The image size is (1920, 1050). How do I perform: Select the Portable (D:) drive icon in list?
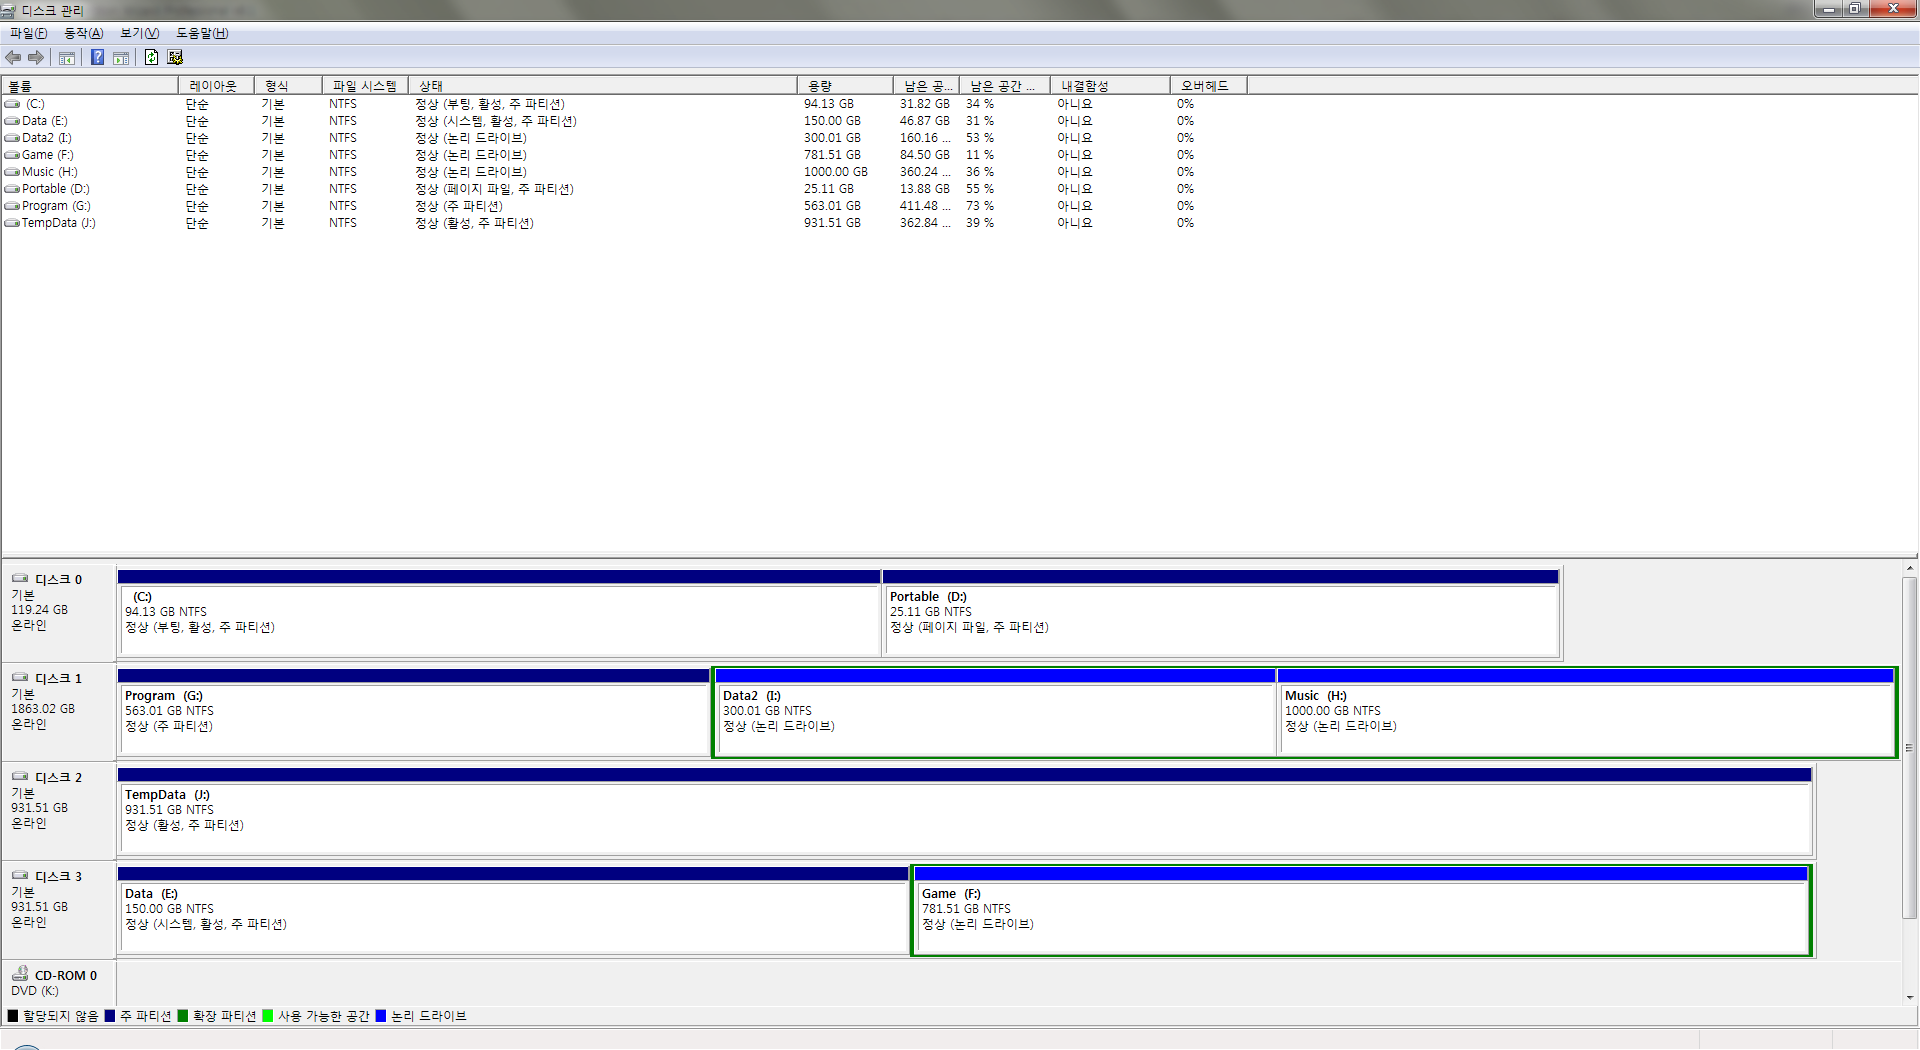click(x=12, y=189)
